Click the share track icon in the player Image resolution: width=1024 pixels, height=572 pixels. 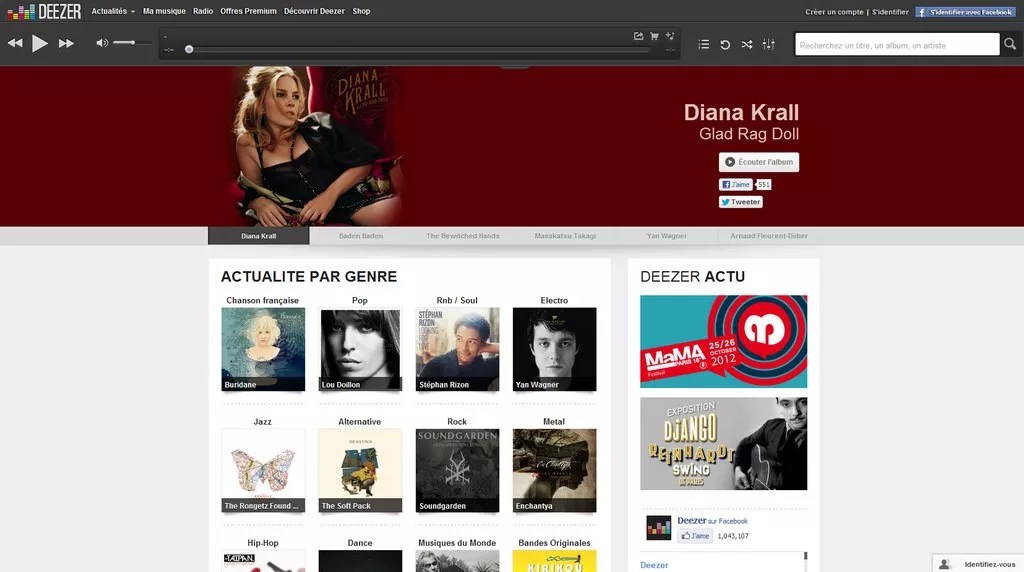coord(638,36)
